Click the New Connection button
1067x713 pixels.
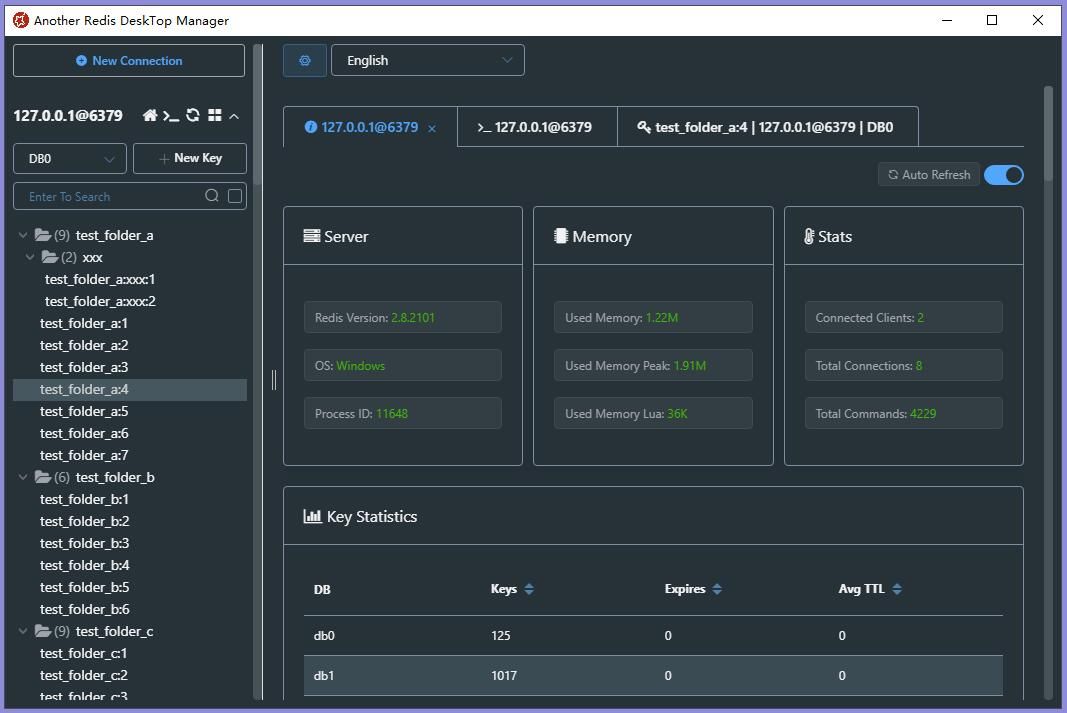[x=128, y=60]
